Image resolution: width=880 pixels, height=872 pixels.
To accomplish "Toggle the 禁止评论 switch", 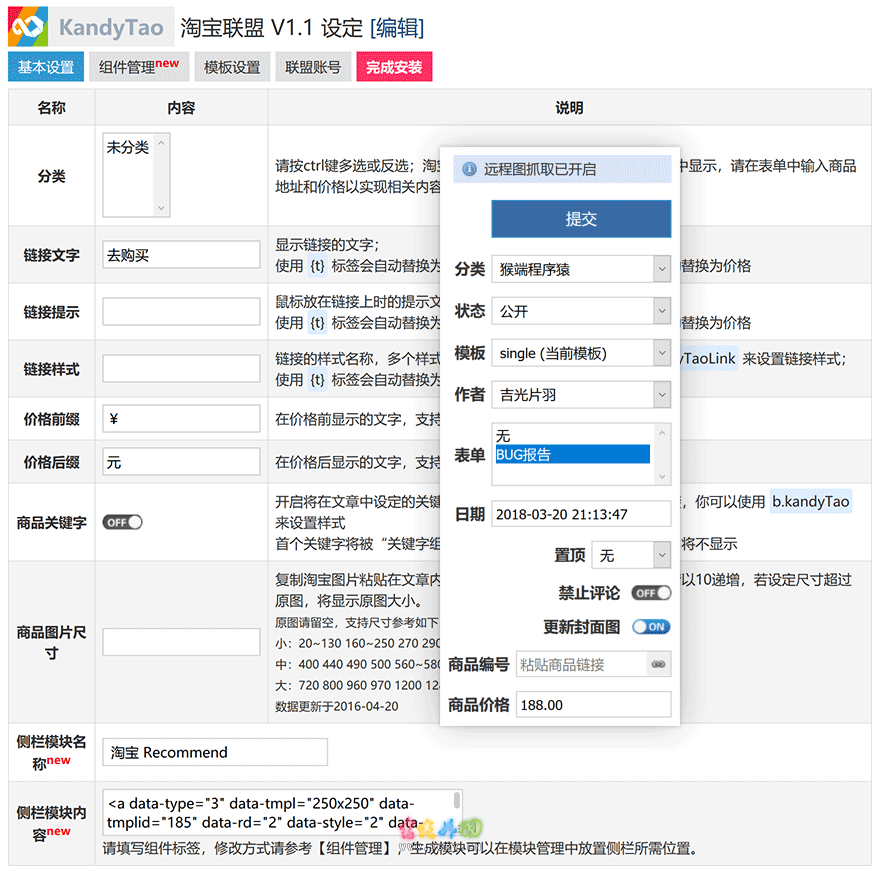I will click(x=651, y=593).
